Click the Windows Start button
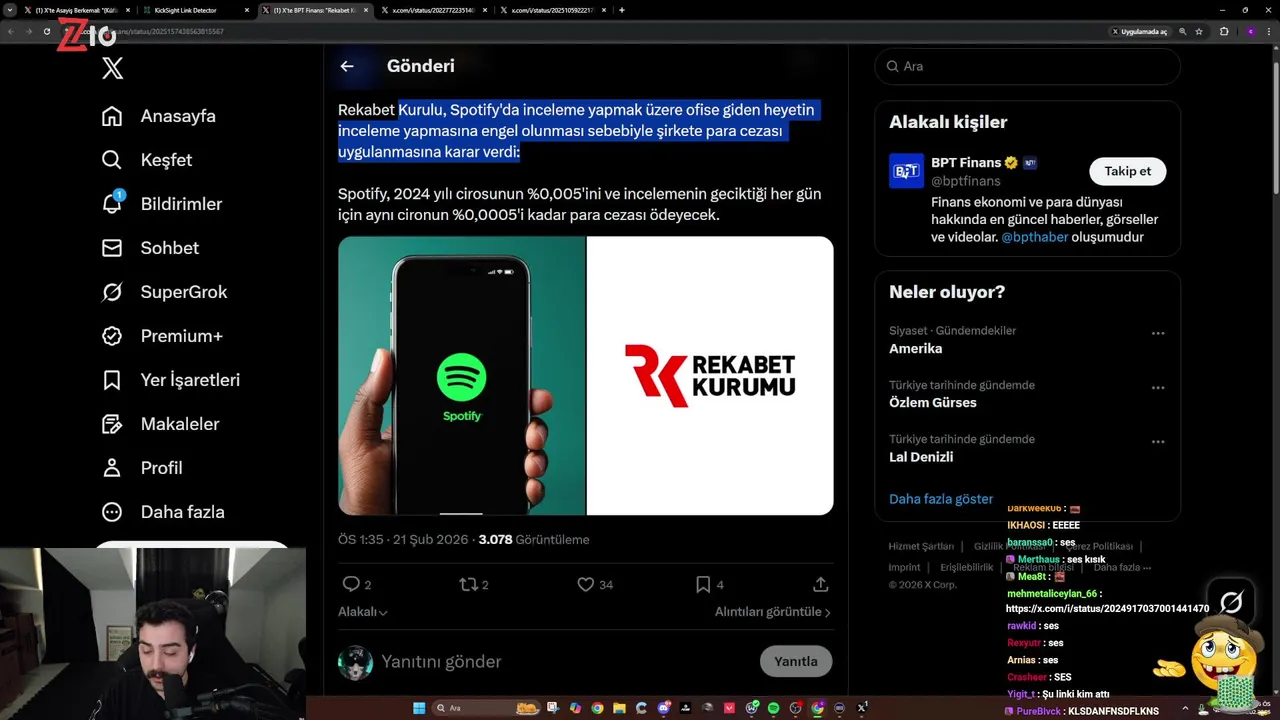Image resolution: width=1280 pixels, height=720 pixels. point(419,708)
